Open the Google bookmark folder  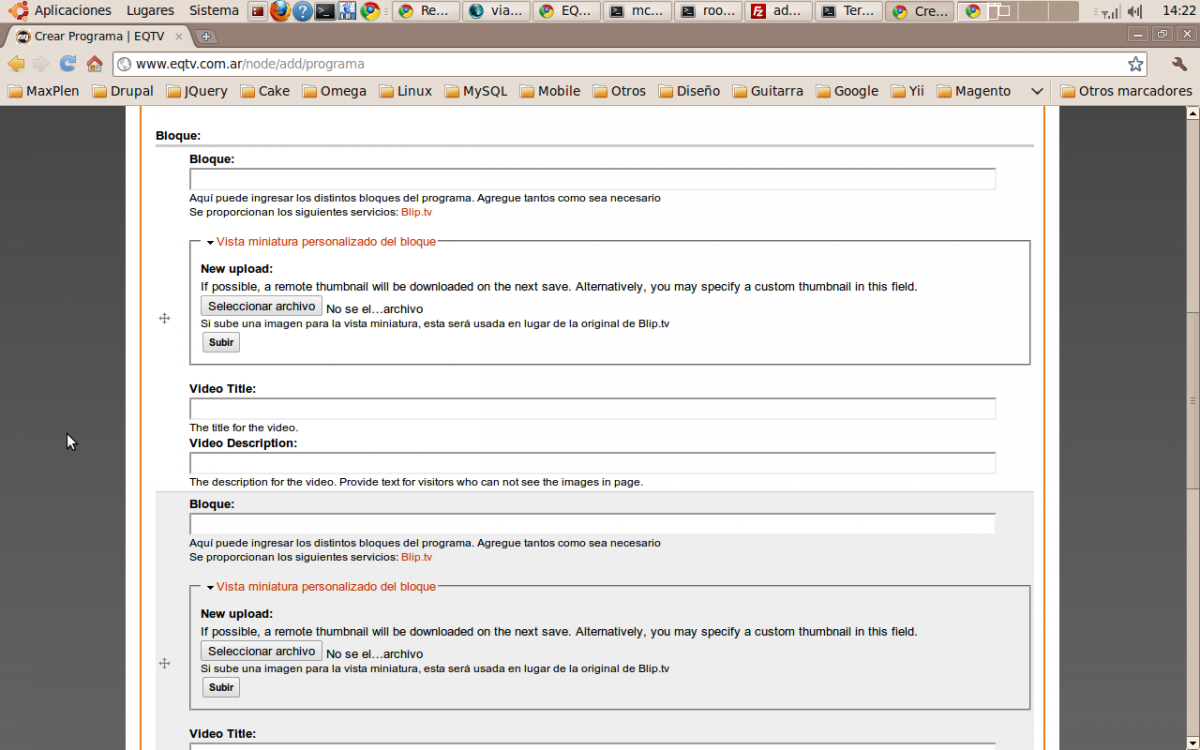pos(847,91)
